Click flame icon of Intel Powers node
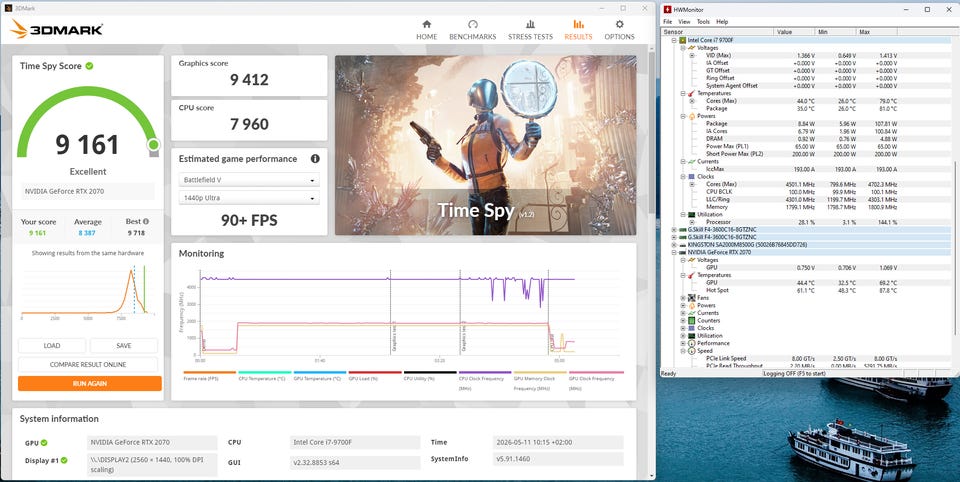Screen dimensions: 960x482 pos(692,116)
